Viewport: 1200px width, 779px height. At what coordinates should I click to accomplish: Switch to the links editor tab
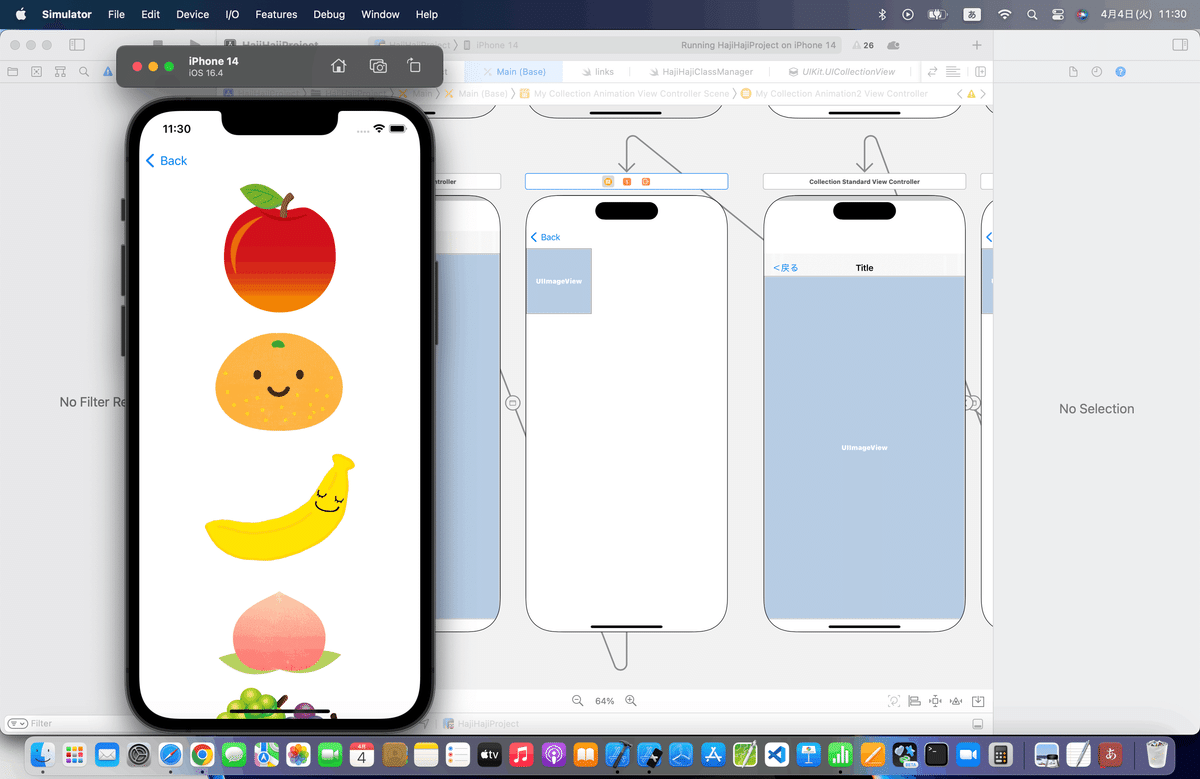click(597, 72)
